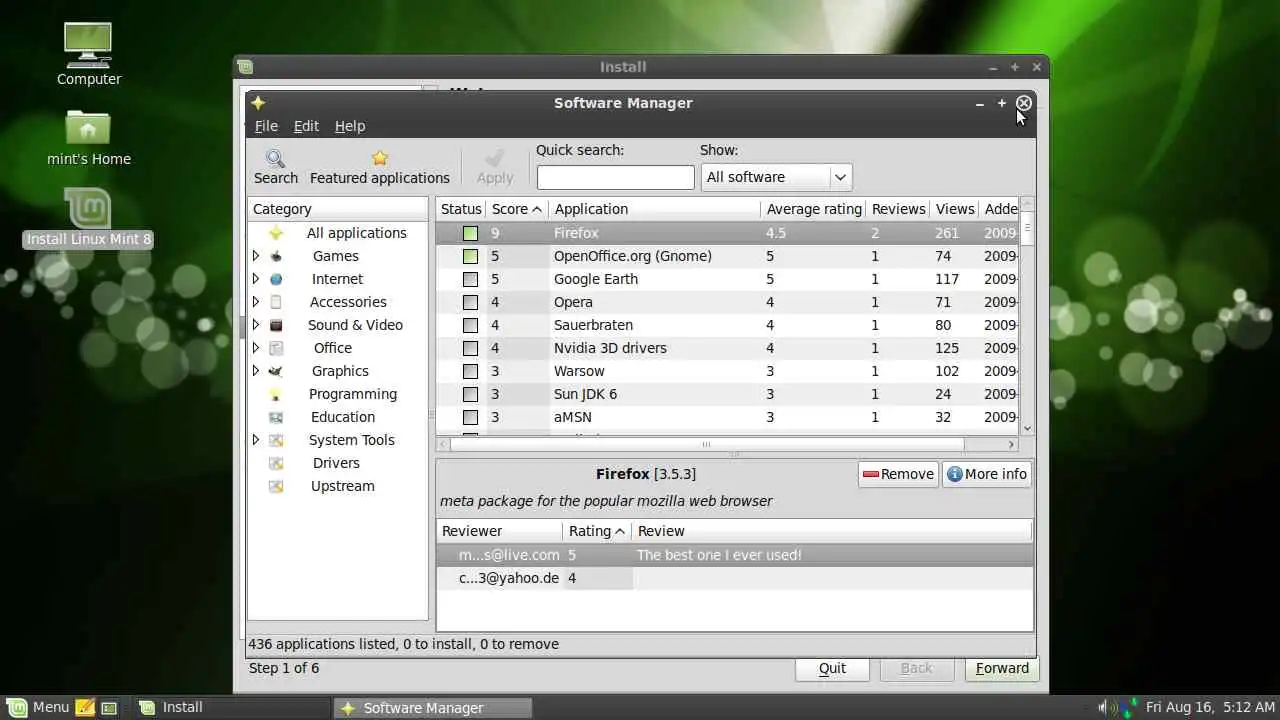Launch Install Linux Mint 8 desktop icon
This screenshot has height=720, width=1280.
click(x=89, y=217)
